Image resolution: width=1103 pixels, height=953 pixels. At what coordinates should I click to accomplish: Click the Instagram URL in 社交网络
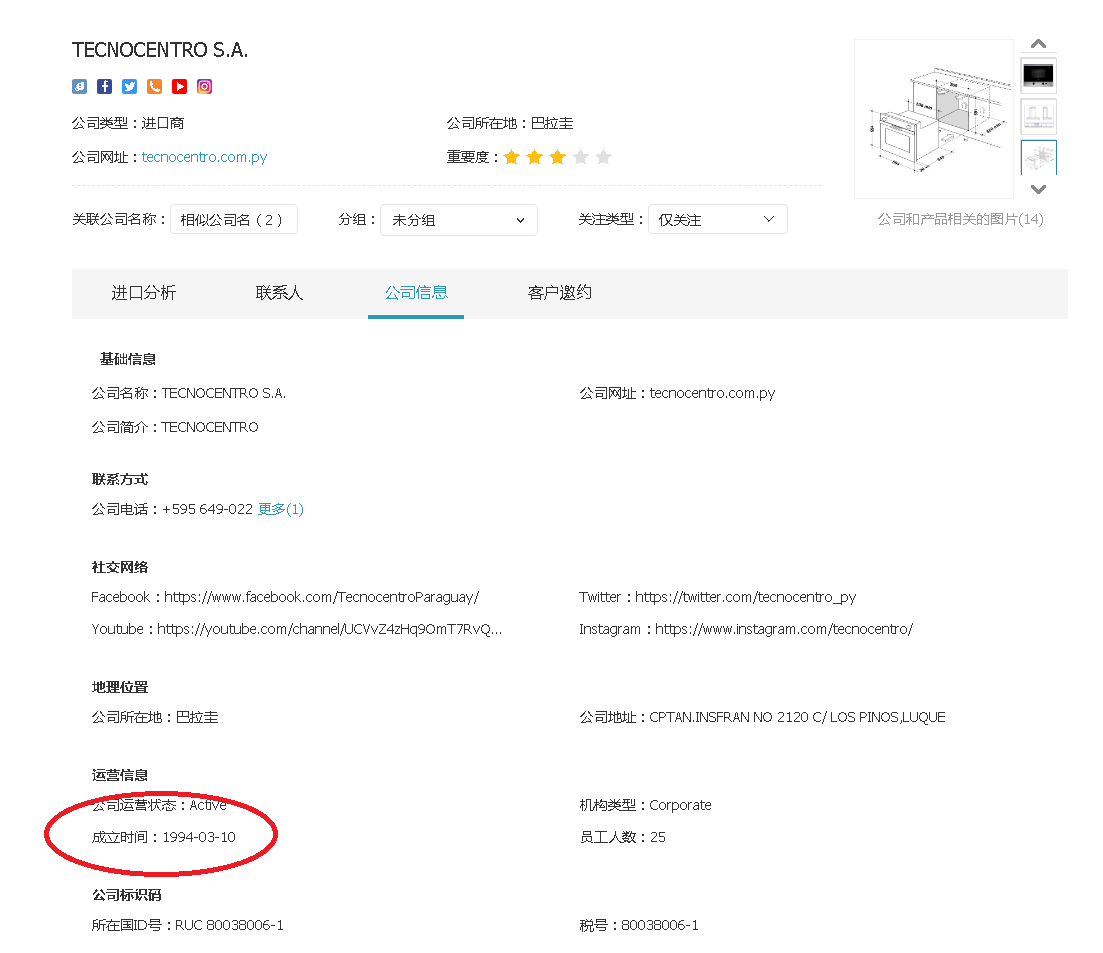pyautogui.click(x=784, y=629)
